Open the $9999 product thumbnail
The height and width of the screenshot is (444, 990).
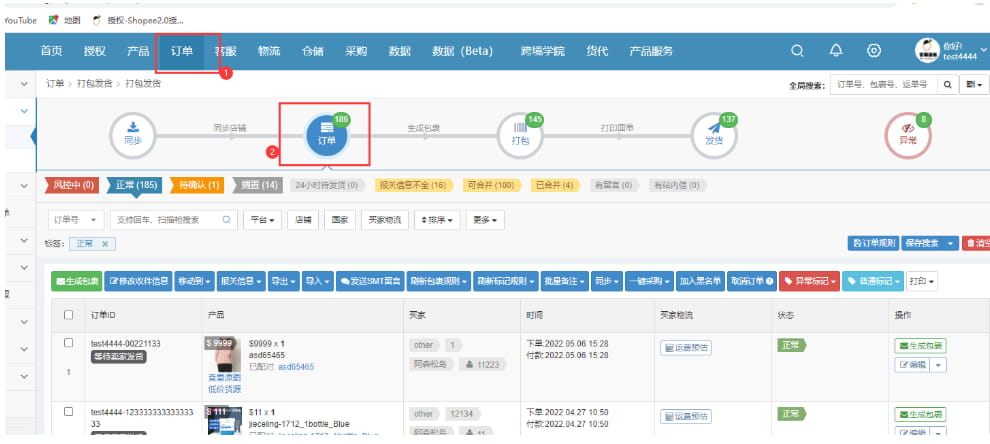pos(224,355)
